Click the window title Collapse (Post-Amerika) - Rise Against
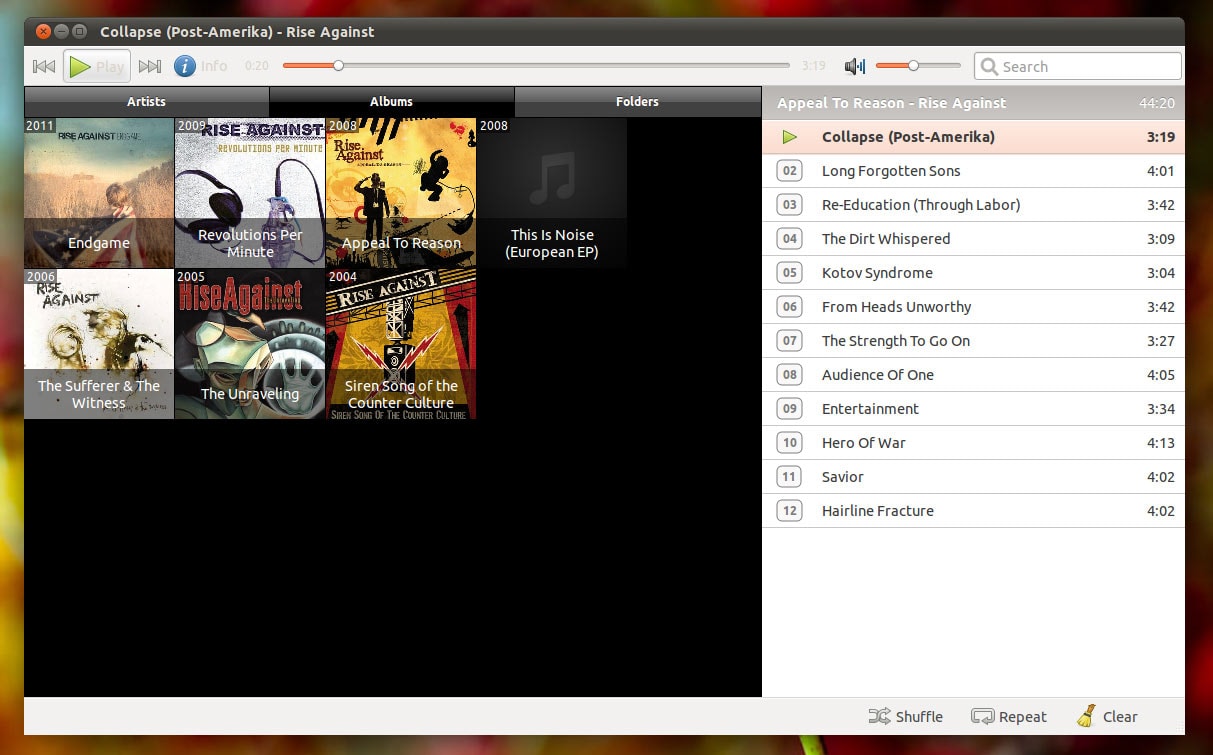The width and height of the screenshot is (1213, 755). (x=237, y=32)
